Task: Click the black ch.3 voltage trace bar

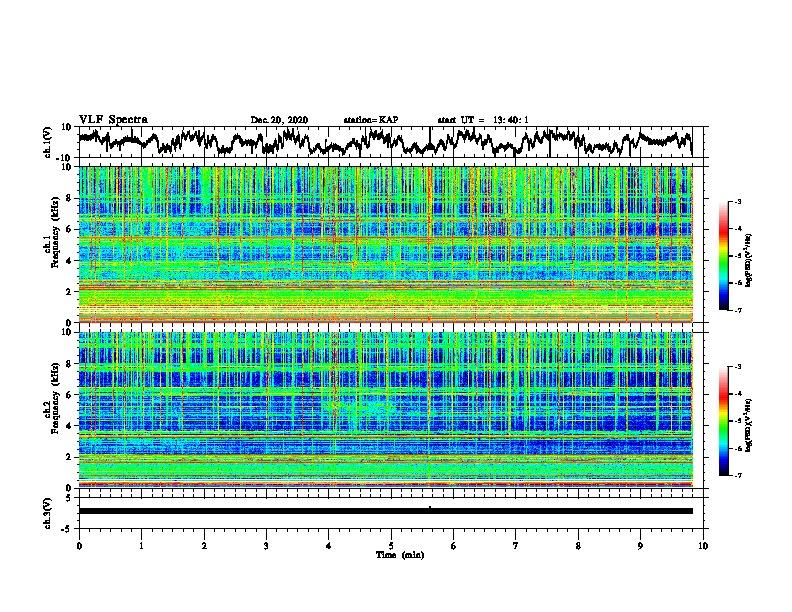Action: click(x=385, y=511)
